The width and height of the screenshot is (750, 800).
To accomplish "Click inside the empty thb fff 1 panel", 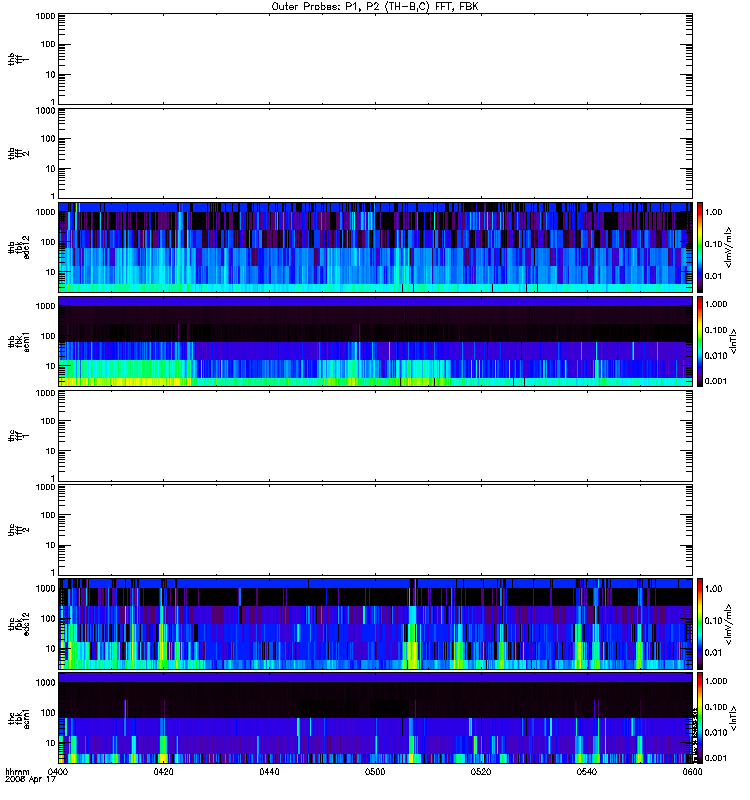I will [x=375, y=59].
